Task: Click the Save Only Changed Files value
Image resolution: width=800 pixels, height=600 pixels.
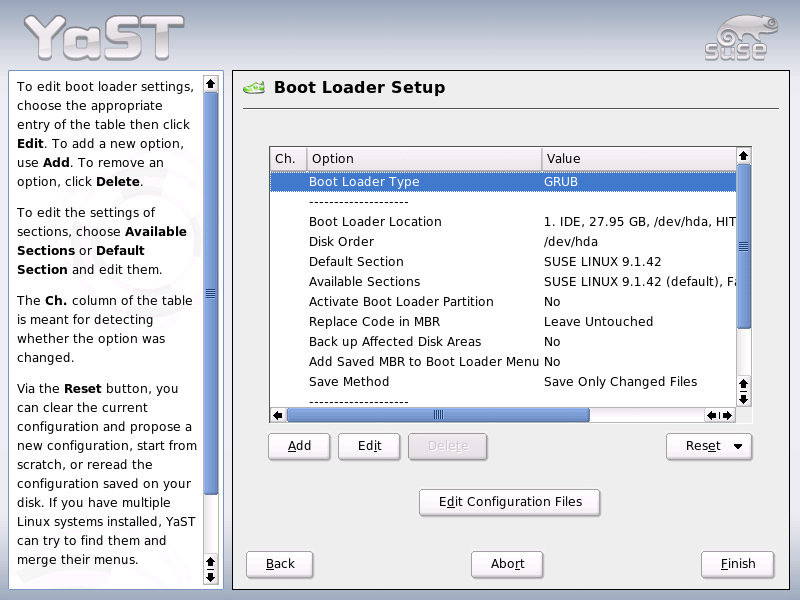Action: coord(620,382)
